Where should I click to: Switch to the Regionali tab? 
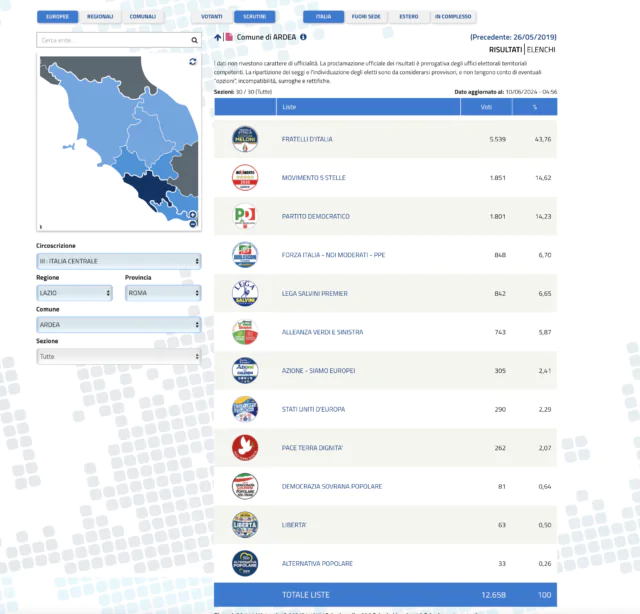tap(100, 17)
